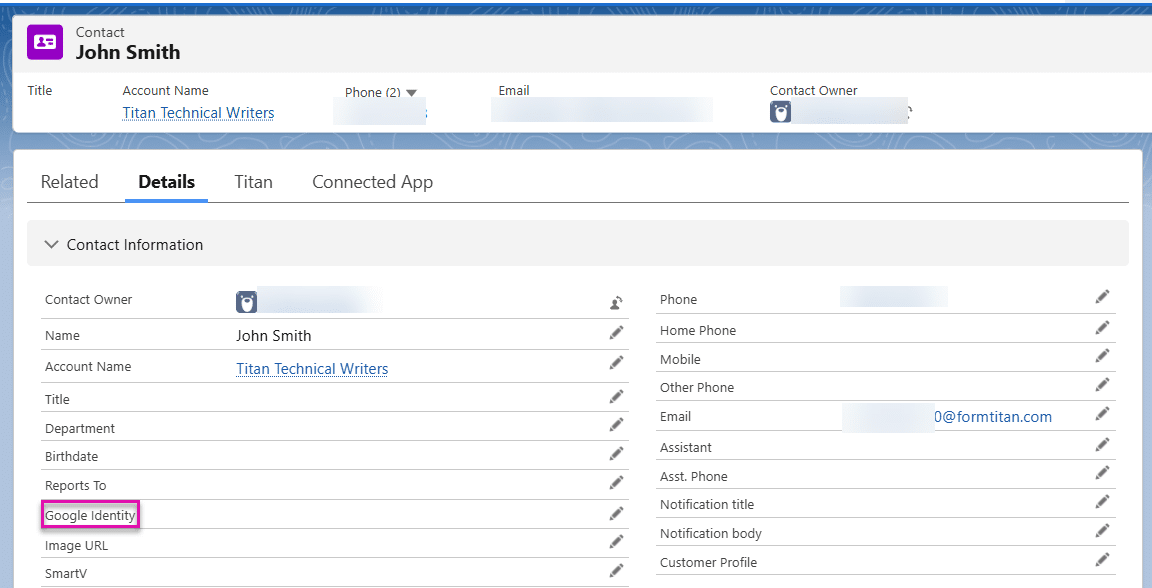Viewport: 1152px width, 588px height.
Task: Switch to the Related tab
Action: point(69,182)
